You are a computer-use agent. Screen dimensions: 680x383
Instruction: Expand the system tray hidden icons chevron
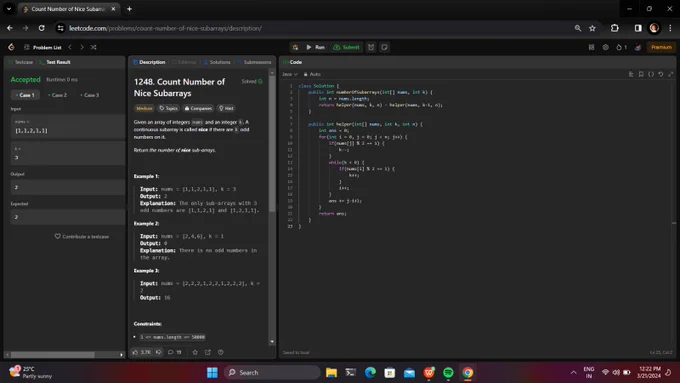(x=573, y=373)
